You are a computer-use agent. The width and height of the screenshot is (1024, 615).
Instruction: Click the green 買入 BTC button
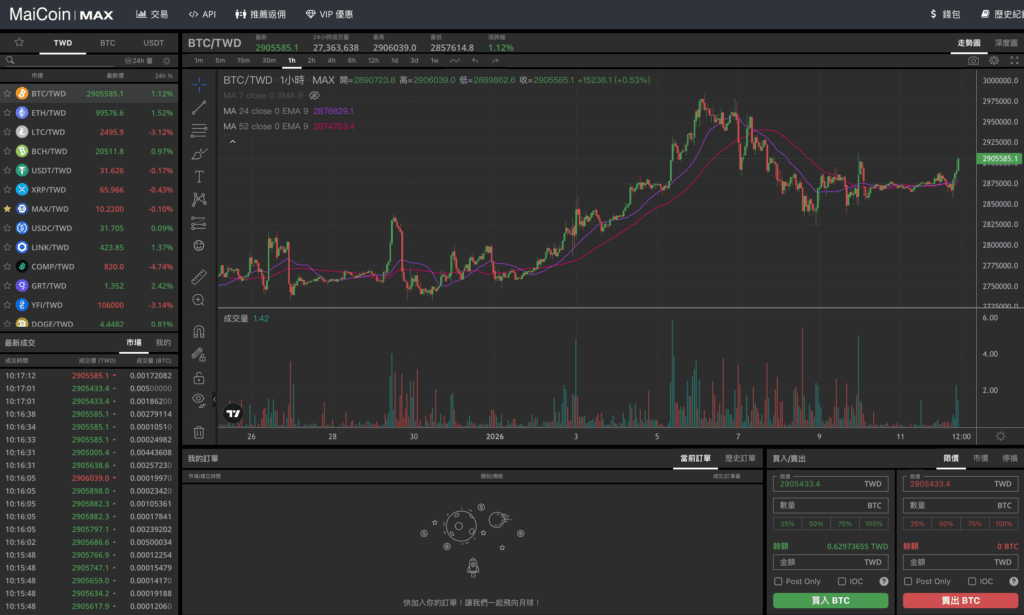[830, 601]
